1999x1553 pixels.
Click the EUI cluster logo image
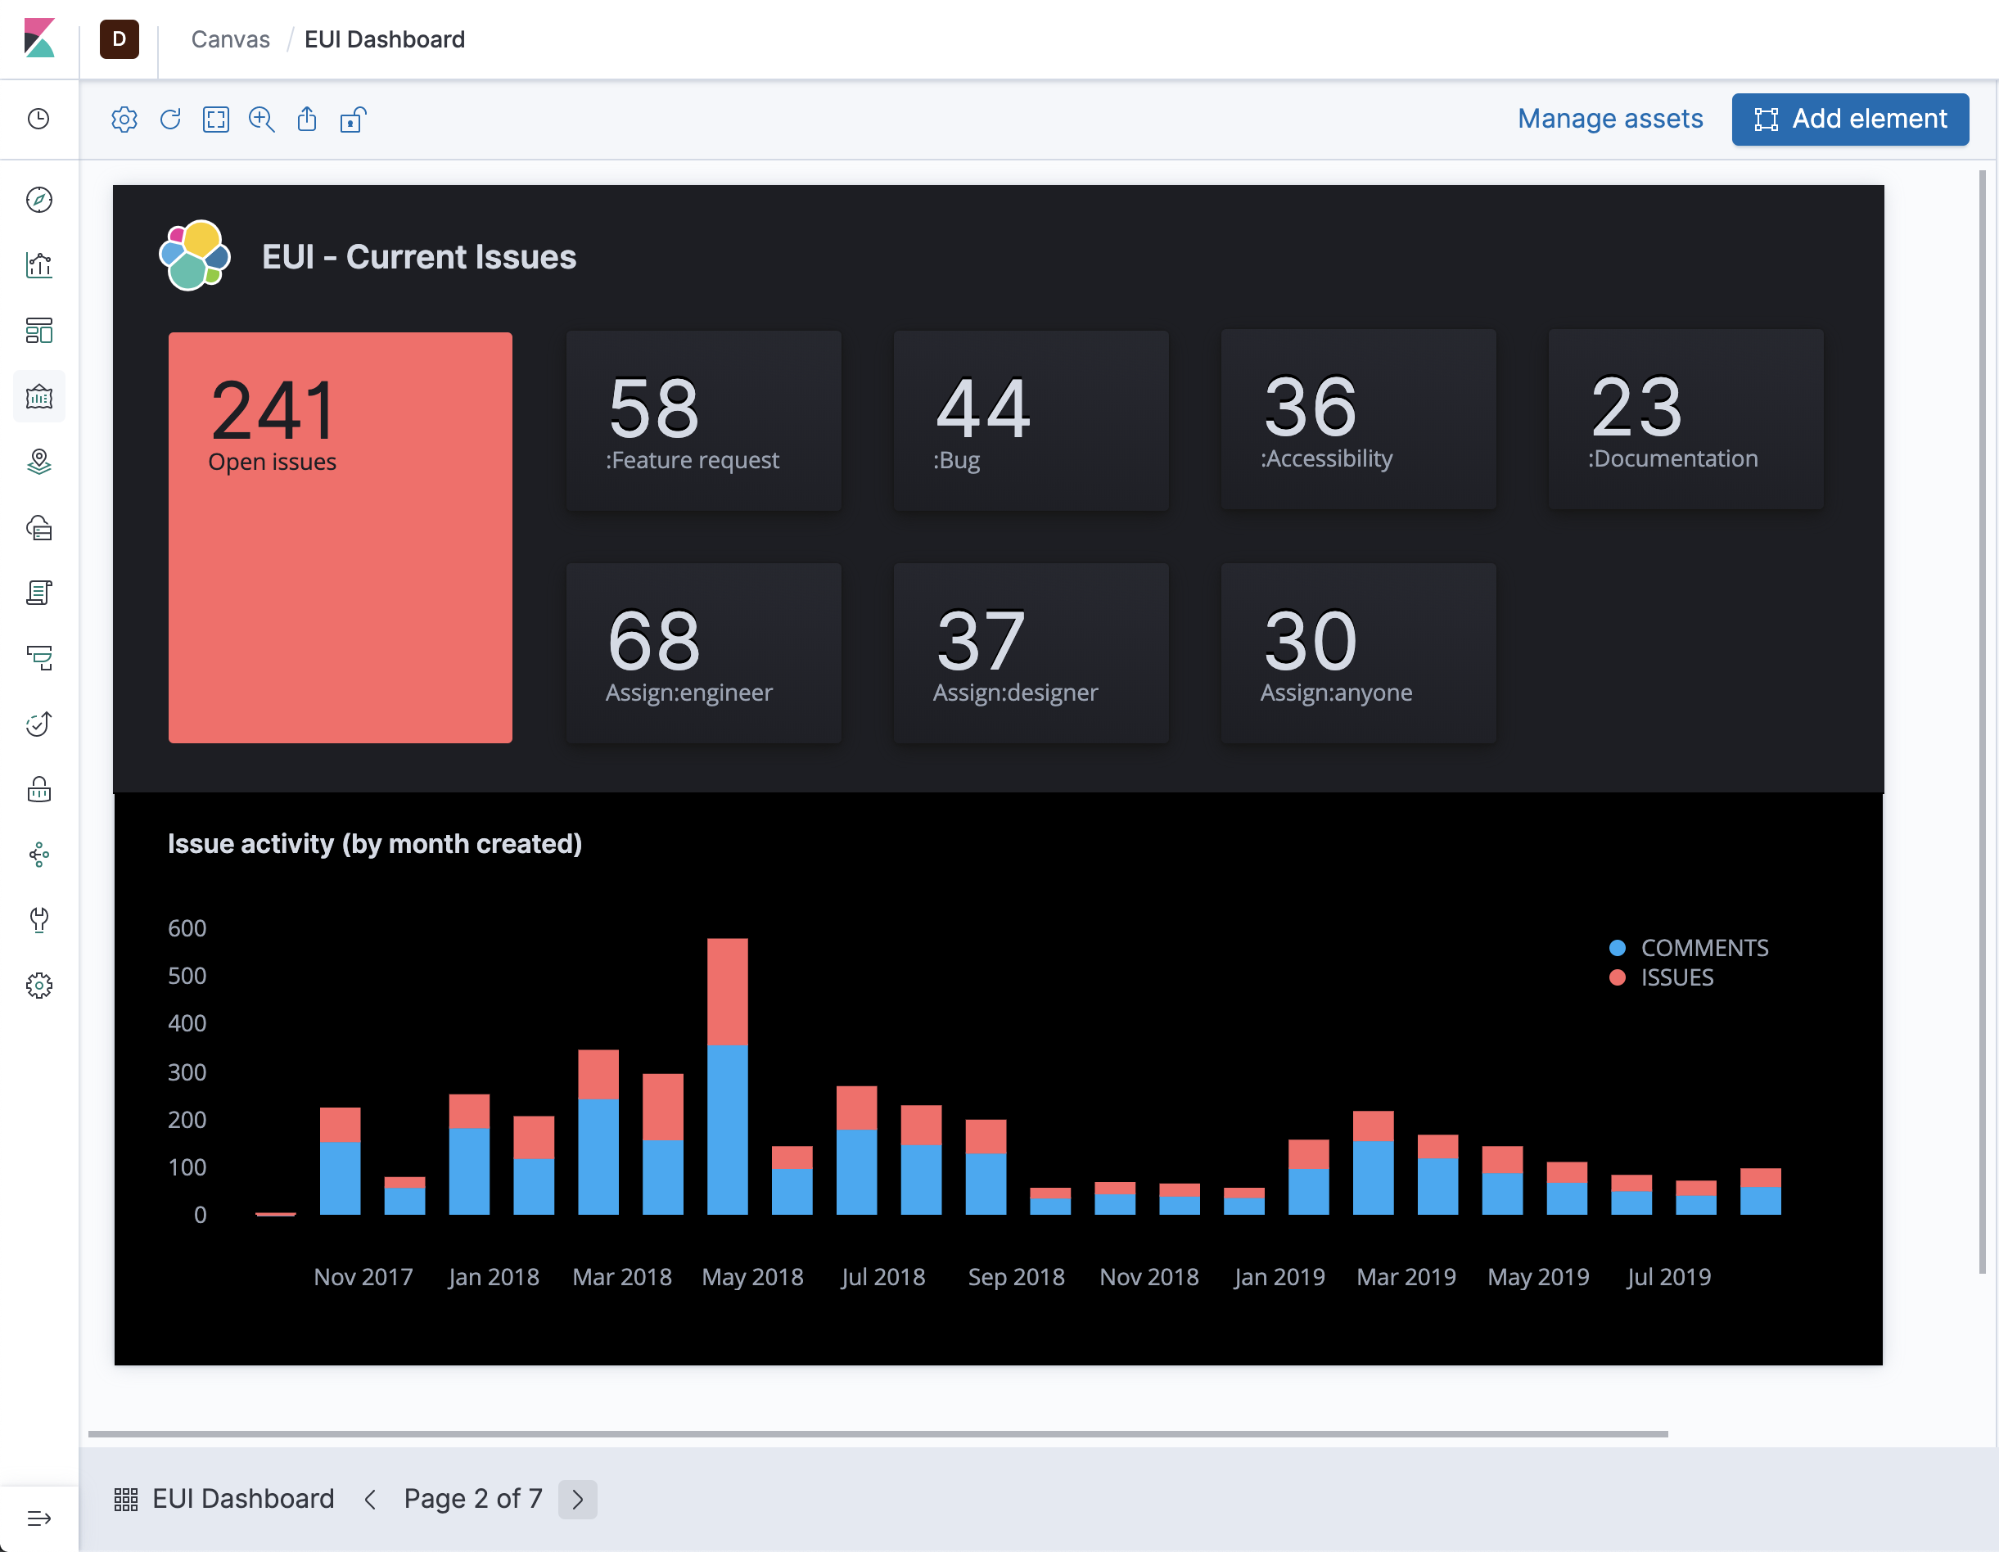point(195,255)
